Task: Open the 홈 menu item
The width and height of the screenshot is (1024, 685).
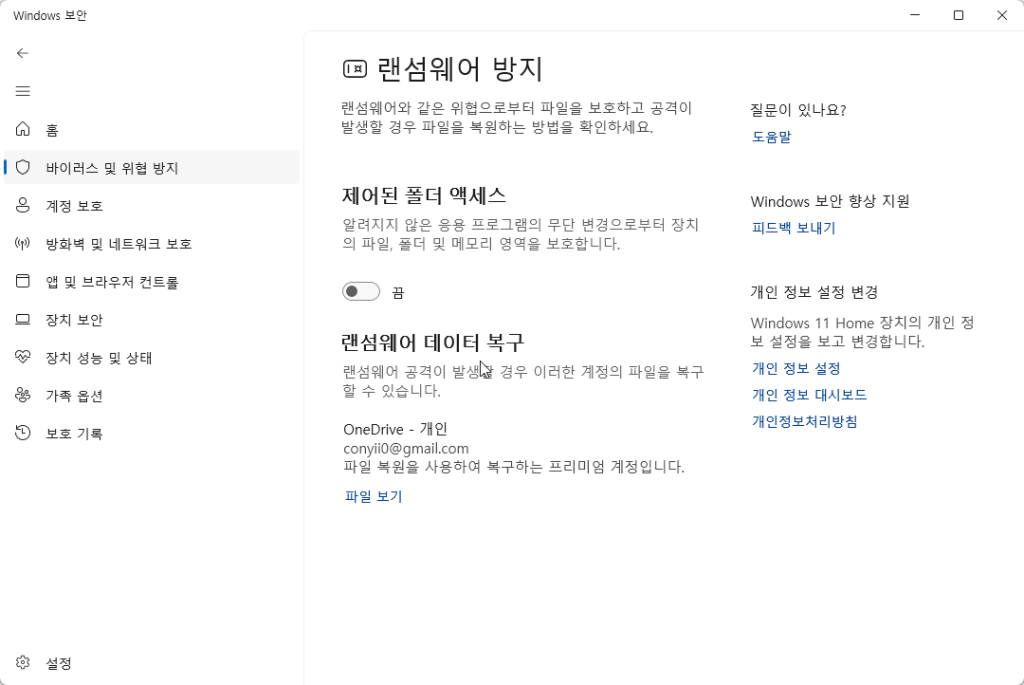Action: (152, 129)
